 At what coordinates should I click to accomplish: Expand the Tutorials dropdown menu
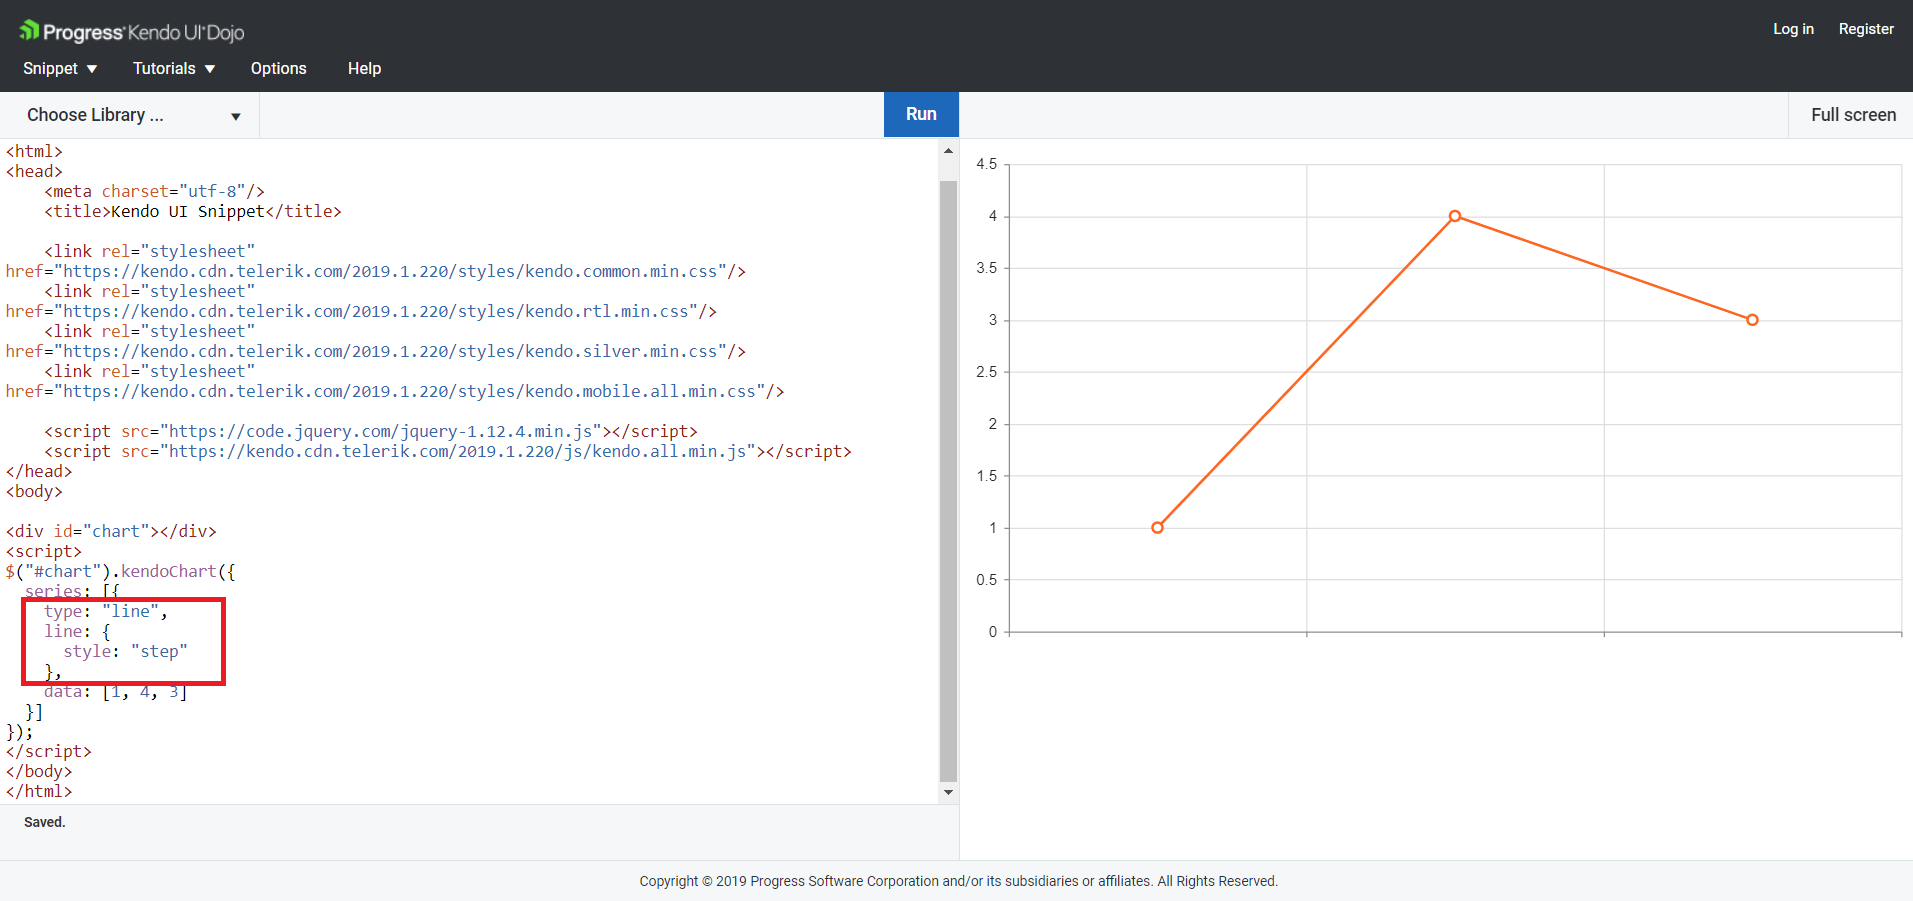click(x=174, y=68)
